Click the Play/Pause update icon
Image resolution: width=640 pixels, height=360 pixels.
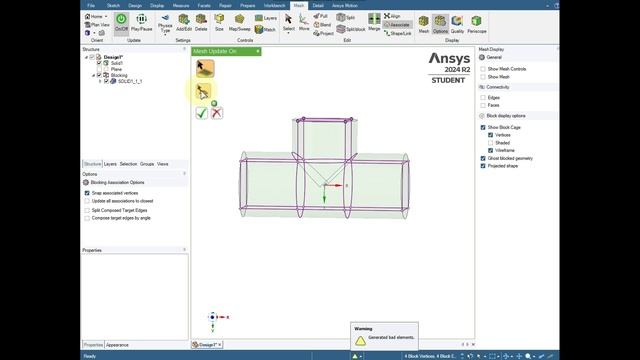(x=141, y=22)
